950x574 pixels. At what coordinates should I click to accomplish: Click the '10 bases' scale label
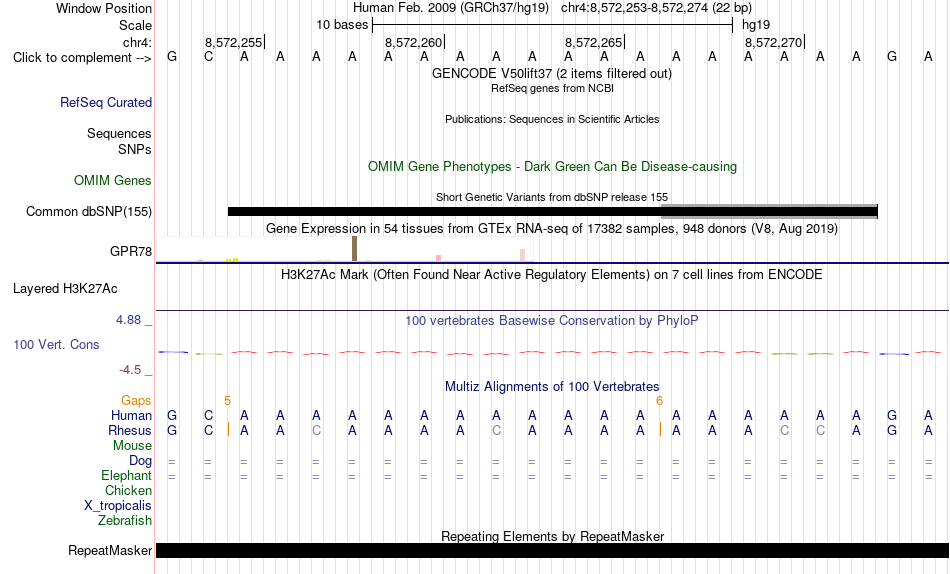(342, 25)
